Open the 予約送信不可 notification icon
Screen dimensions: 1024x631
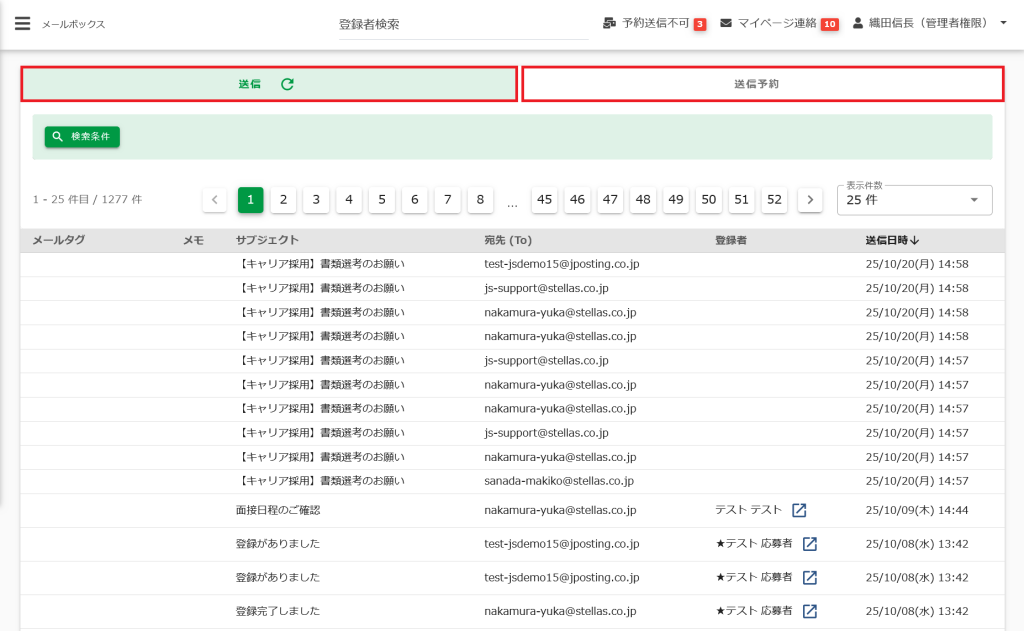[x=609, y=23]
